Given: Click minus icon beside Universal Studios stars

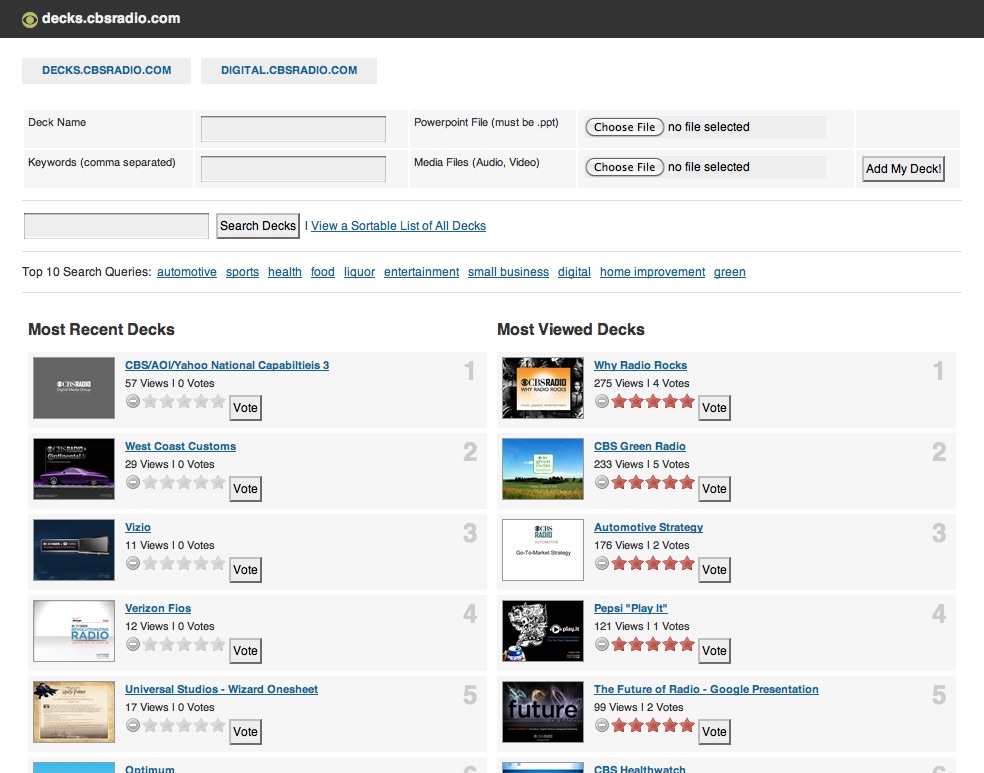Looking at the screenshot, I should tap(133, 725).
